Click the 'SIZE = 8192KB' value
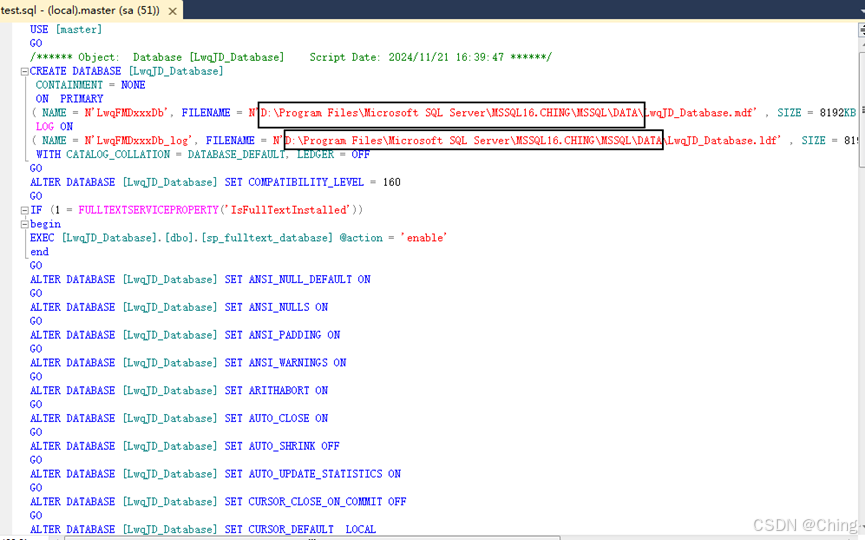Image resolution: width=865 pixels, height=540 pixels. coord(816,113)
